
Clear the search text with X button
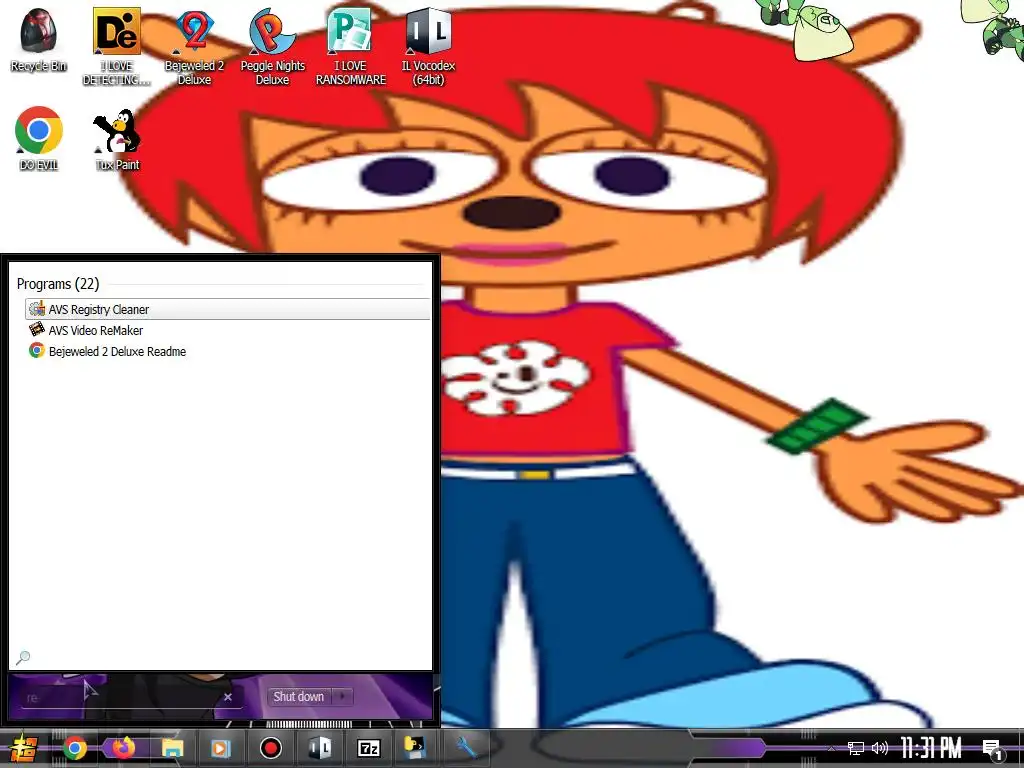pyautogui.click(x=228, y=697)
